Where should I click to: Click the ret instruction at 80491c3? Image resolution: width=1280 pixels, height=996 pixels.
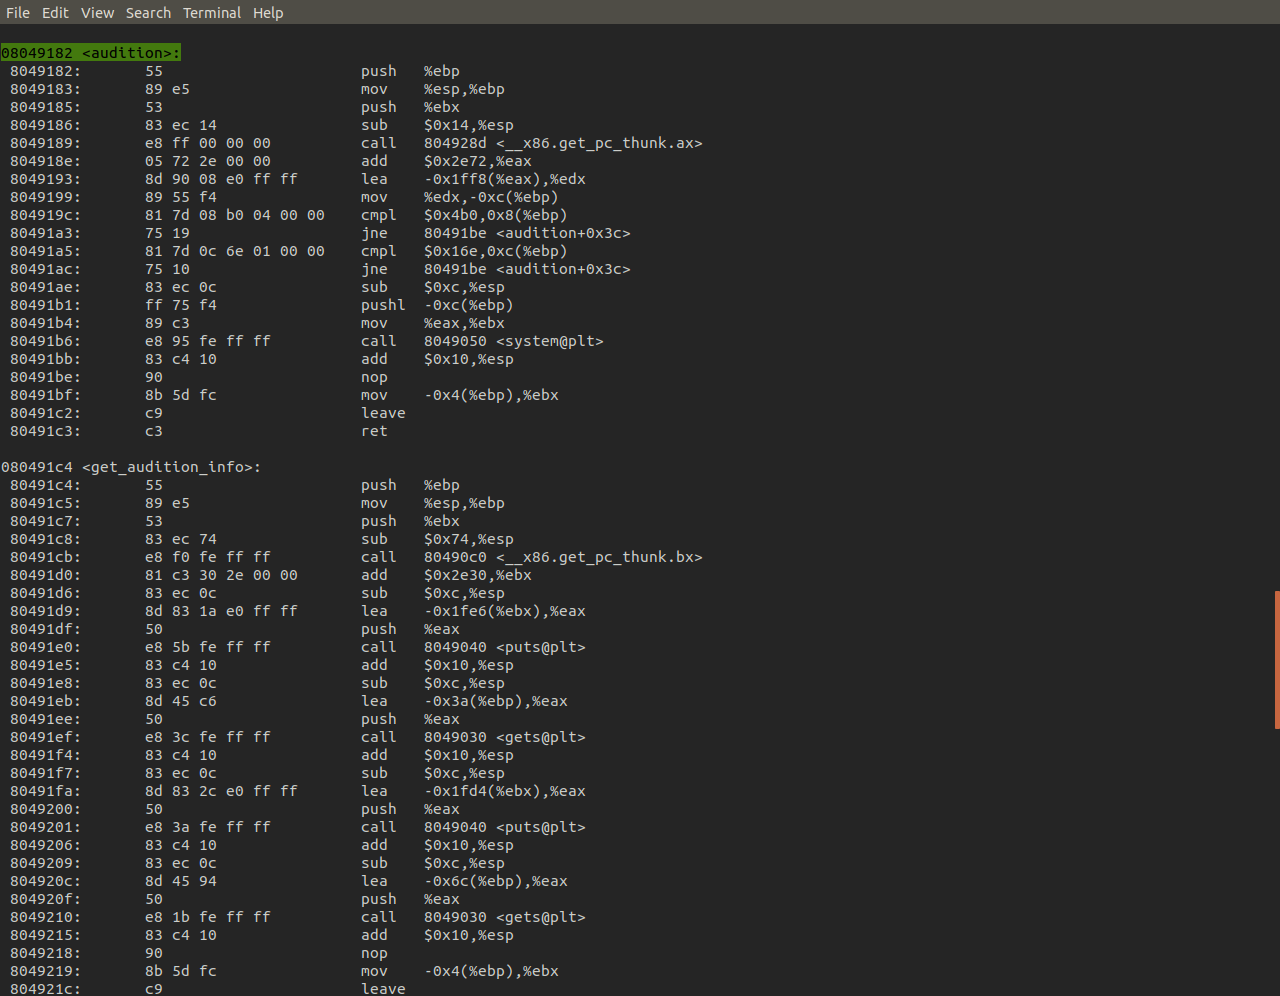click(x=374, y=431)
